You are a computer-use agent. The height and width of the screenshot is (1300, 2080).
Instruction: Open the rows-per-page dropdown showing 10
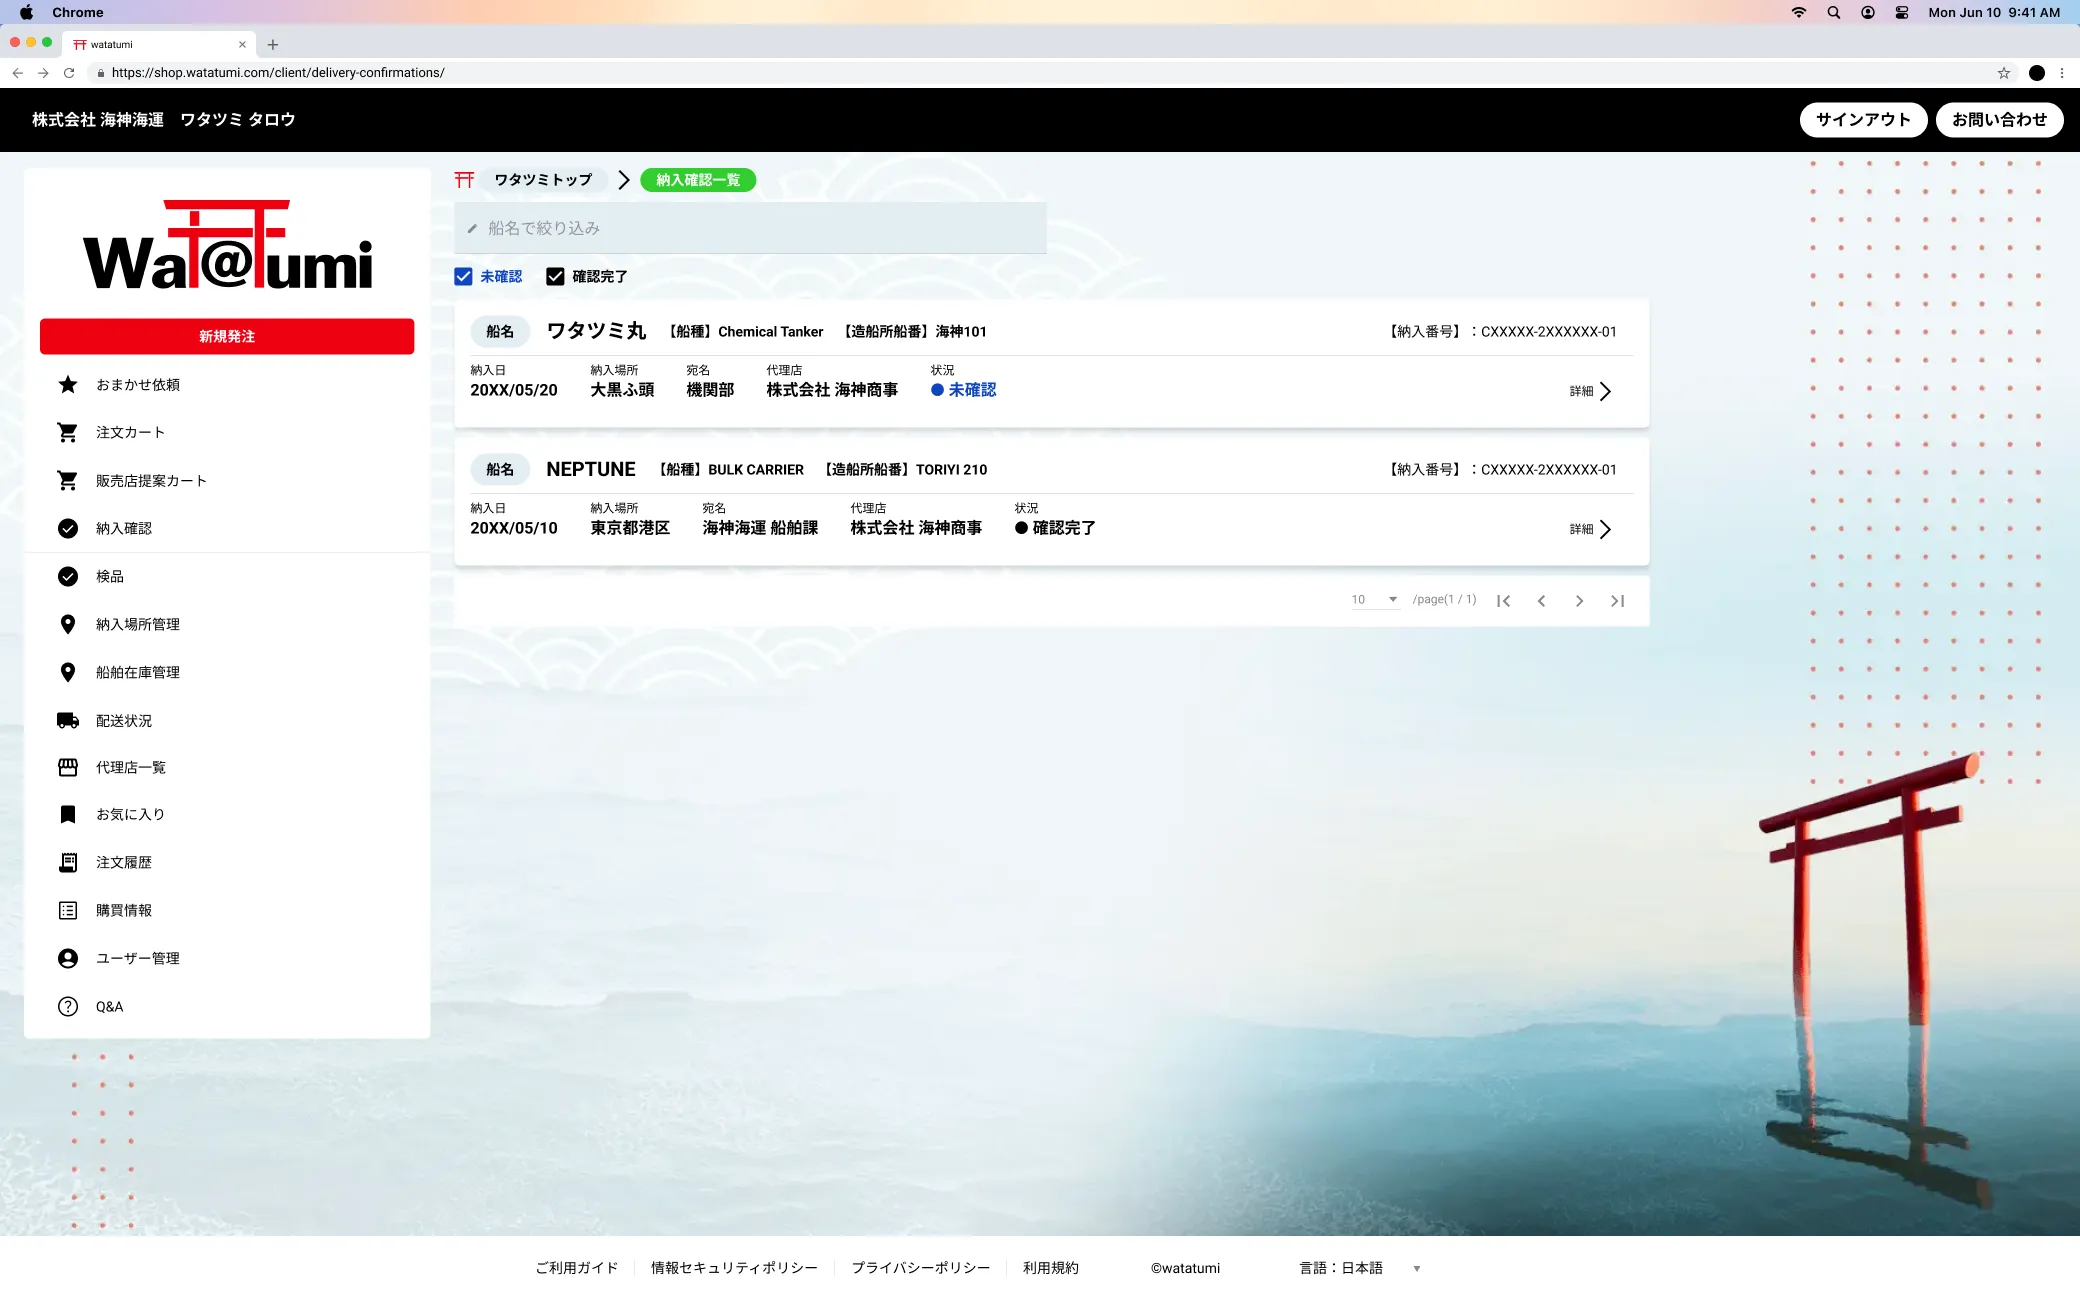tap(1375, 600)
